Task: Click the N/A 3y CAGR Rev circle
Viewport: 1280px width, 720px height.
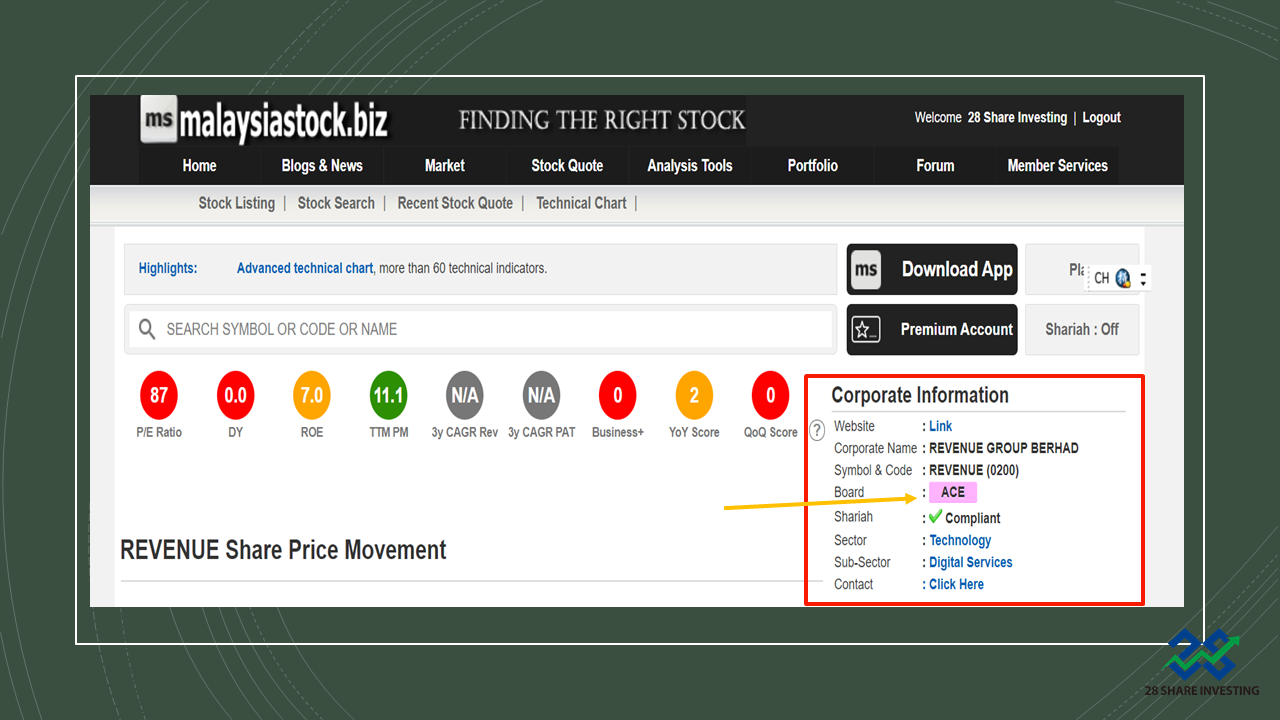Action: pos(465,396)
